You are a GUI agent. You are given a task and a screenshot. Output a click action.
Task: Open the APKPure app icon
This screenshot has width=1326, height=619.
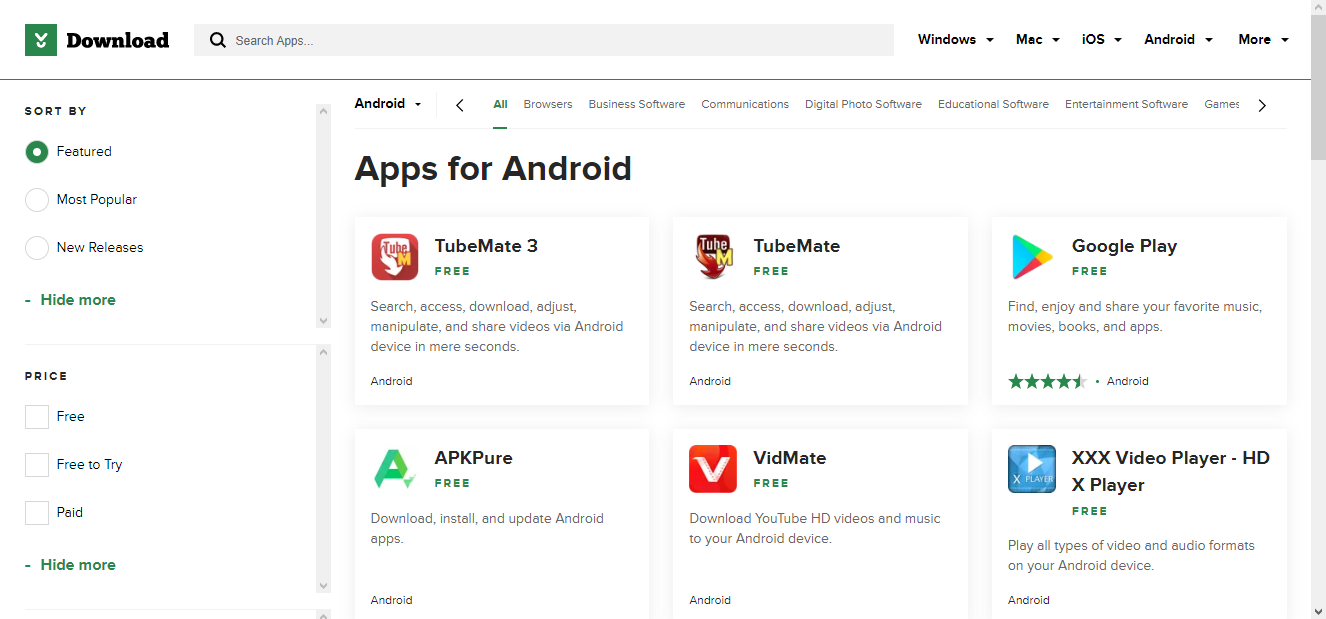[395, 469]
